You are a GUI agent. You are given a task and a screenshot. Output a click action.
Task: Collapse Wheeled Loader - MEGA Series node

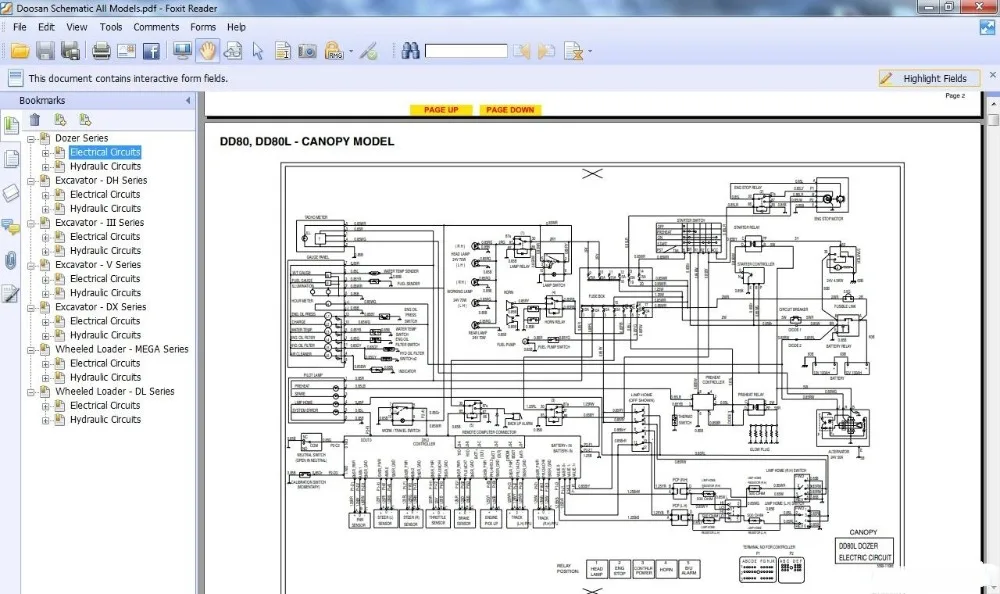[x=31, y=350]
